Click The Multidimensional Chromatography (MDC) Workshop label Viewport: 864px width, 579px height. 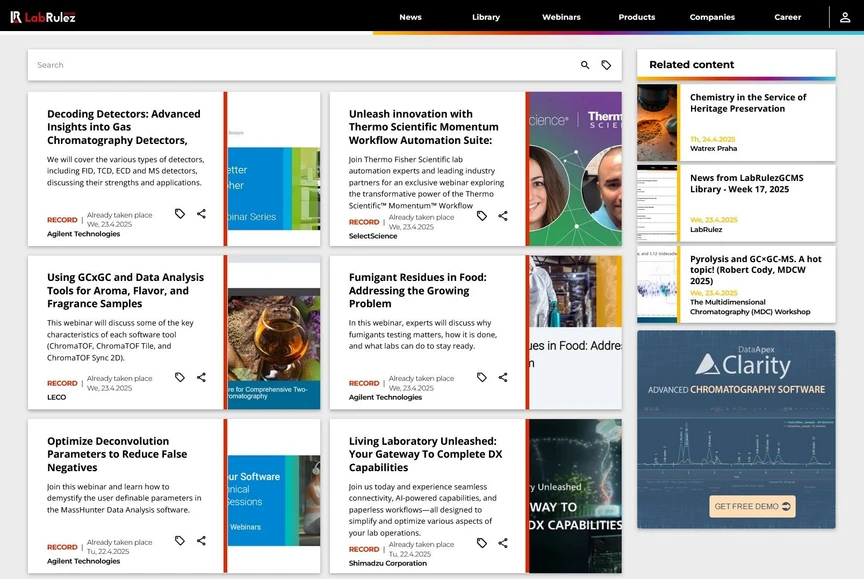click(750, 307)
